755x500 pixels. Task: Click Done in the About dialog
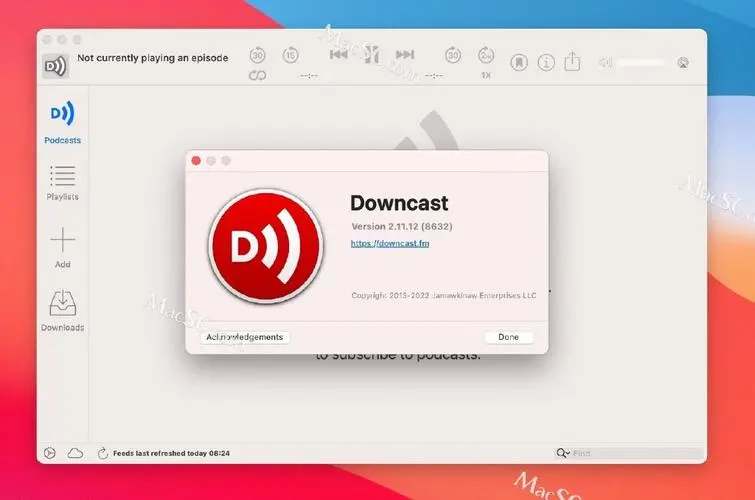click(x=508, y=337)
